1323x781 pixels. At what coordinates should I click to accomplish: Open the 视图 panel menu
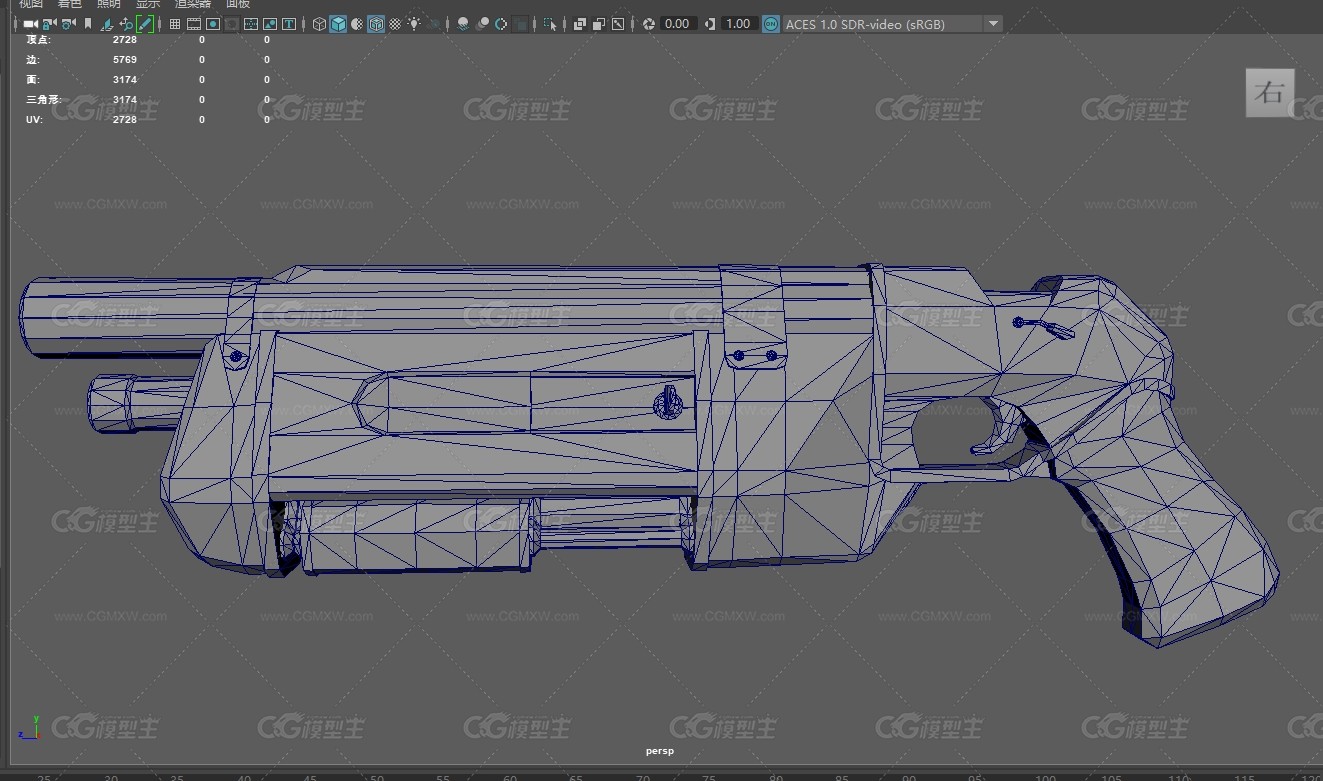click(x=31, y=4)
